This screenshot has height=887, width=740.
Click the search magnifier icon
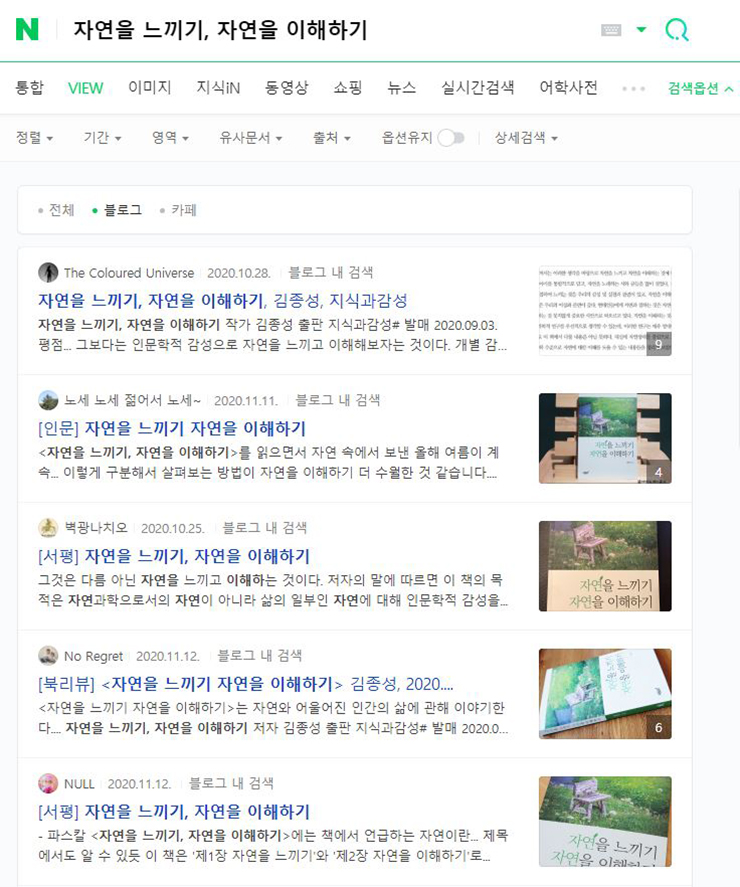[x=676, y=29]
